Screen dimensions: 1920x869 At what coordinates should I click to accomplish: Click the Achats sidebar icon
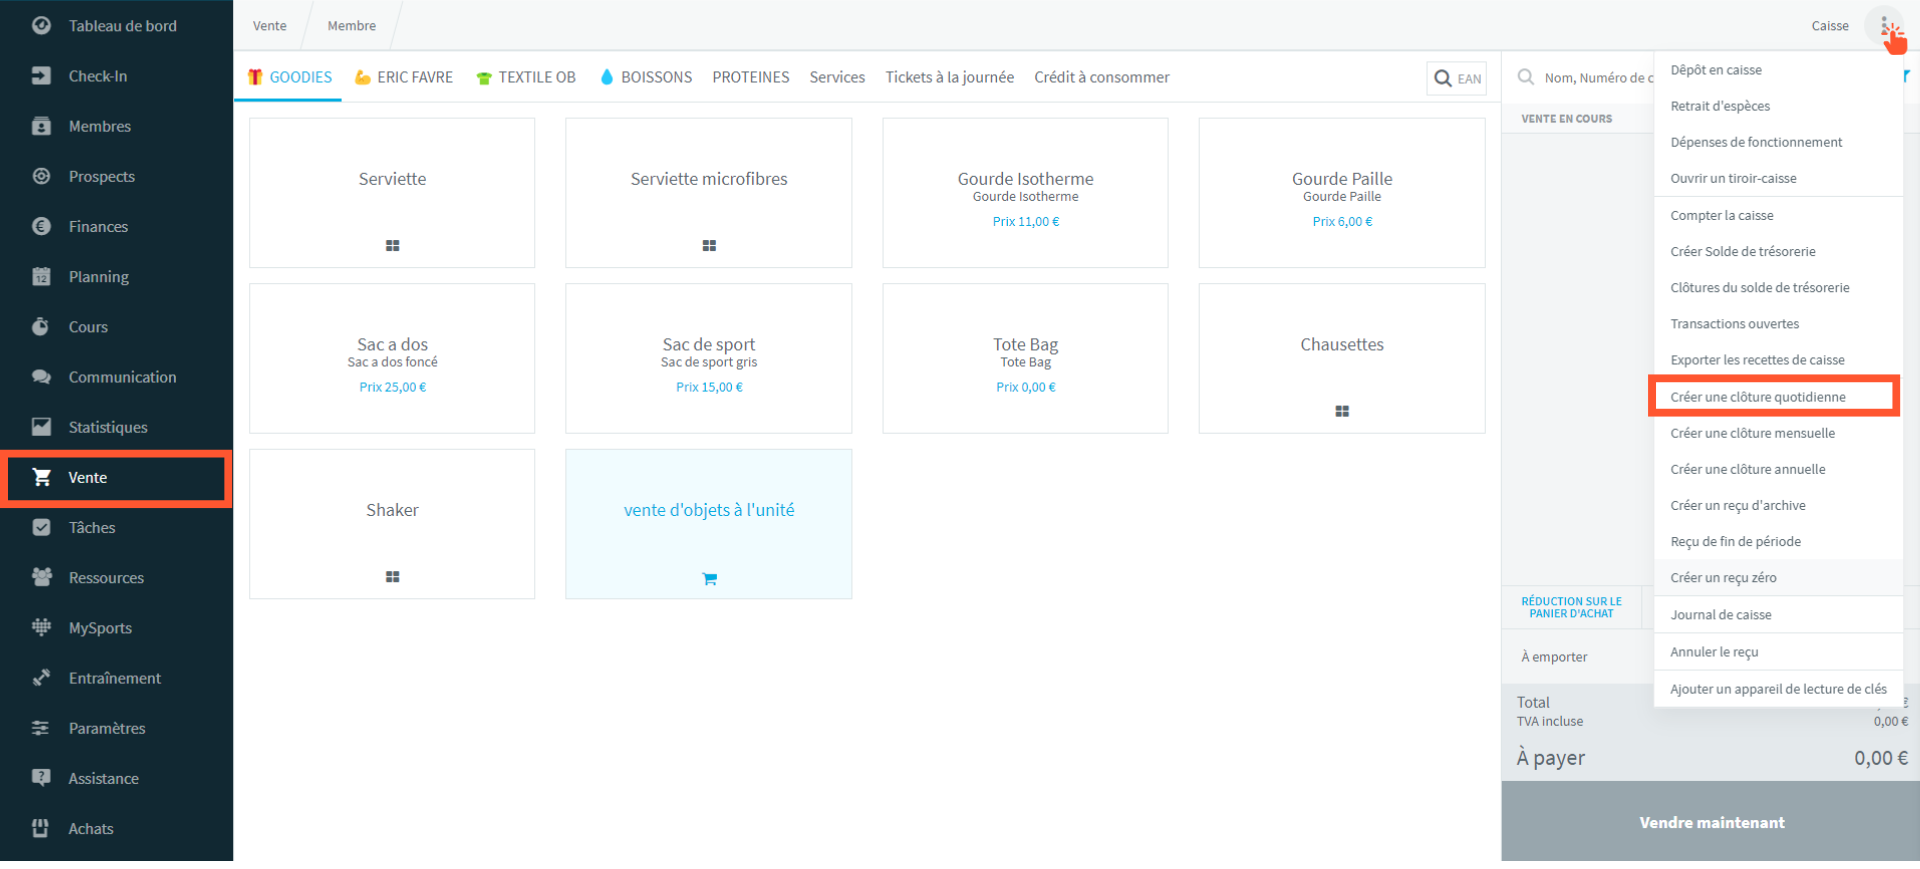pyautogui.click(x=41, y=828)
